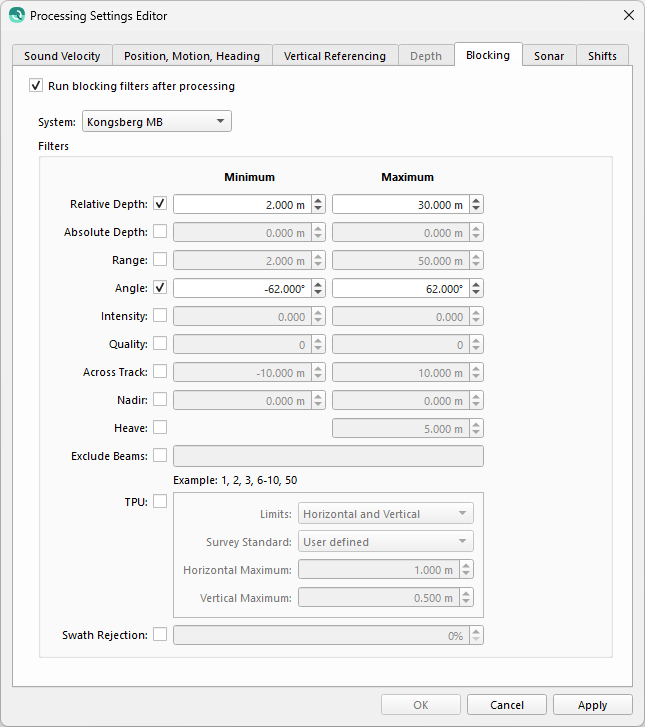Enable the Absolute Depth filter checkbox
Viewport: 645px width, 727px height.
[x=160, y=232]
